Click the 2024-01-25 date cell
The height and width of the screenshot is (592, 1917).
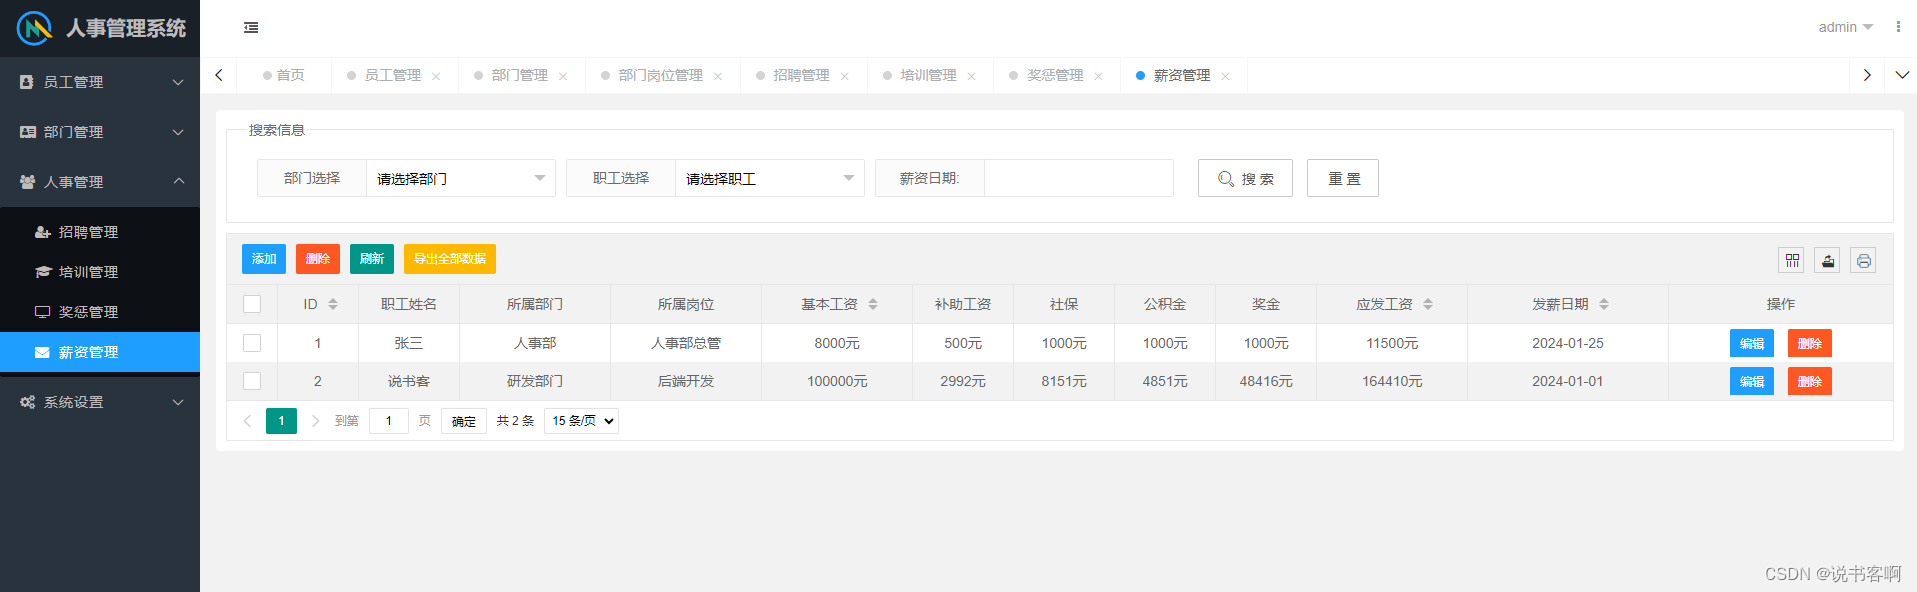[1568, 343]
